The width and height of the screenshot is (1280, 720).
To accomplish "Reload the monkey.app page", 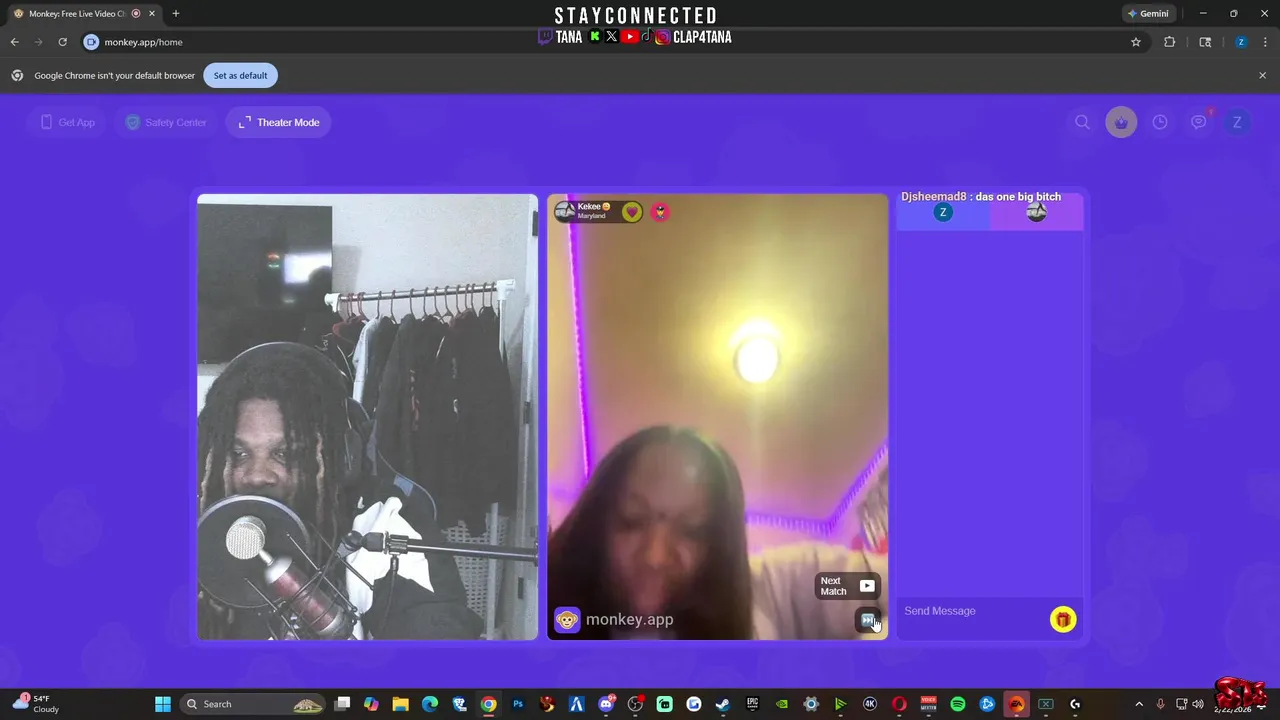I will pyautogui.click(x=62, y=42).
